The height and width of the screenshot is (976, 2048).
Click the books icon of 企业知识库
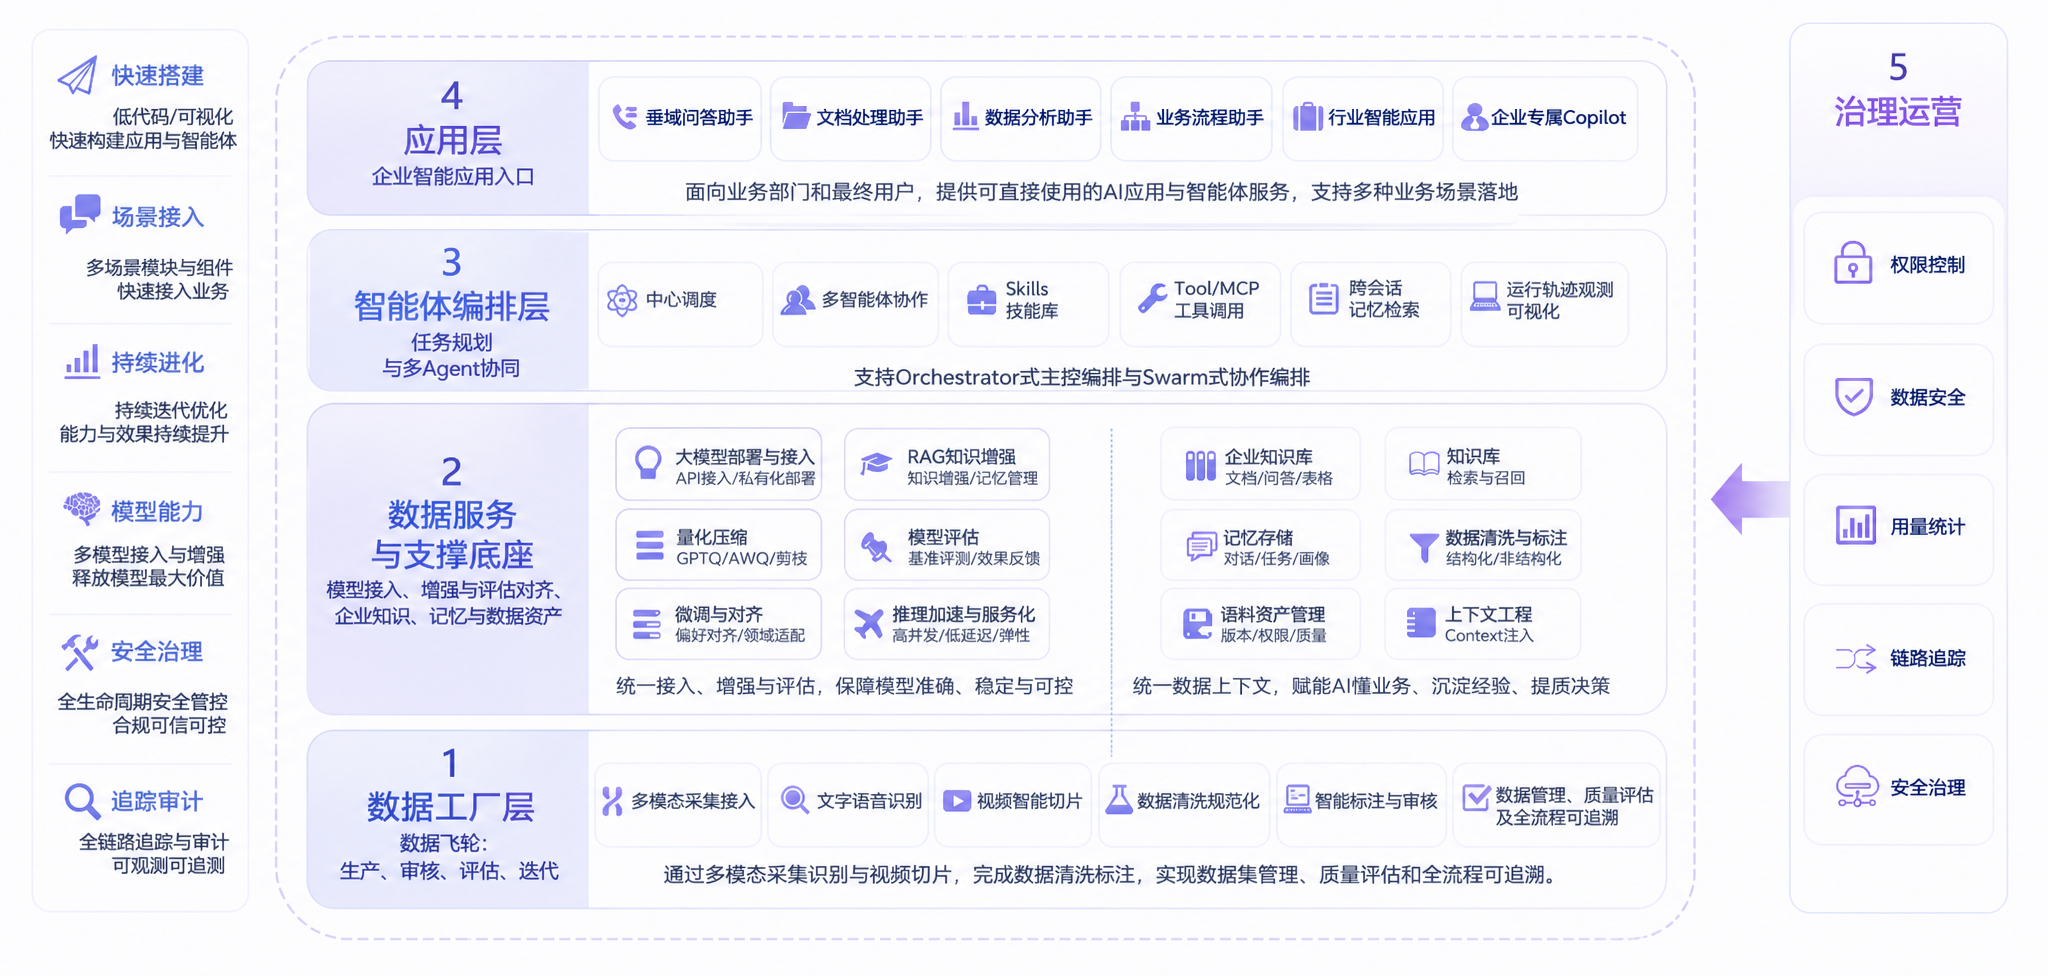pyautogui.click(x=1200, y=465)
